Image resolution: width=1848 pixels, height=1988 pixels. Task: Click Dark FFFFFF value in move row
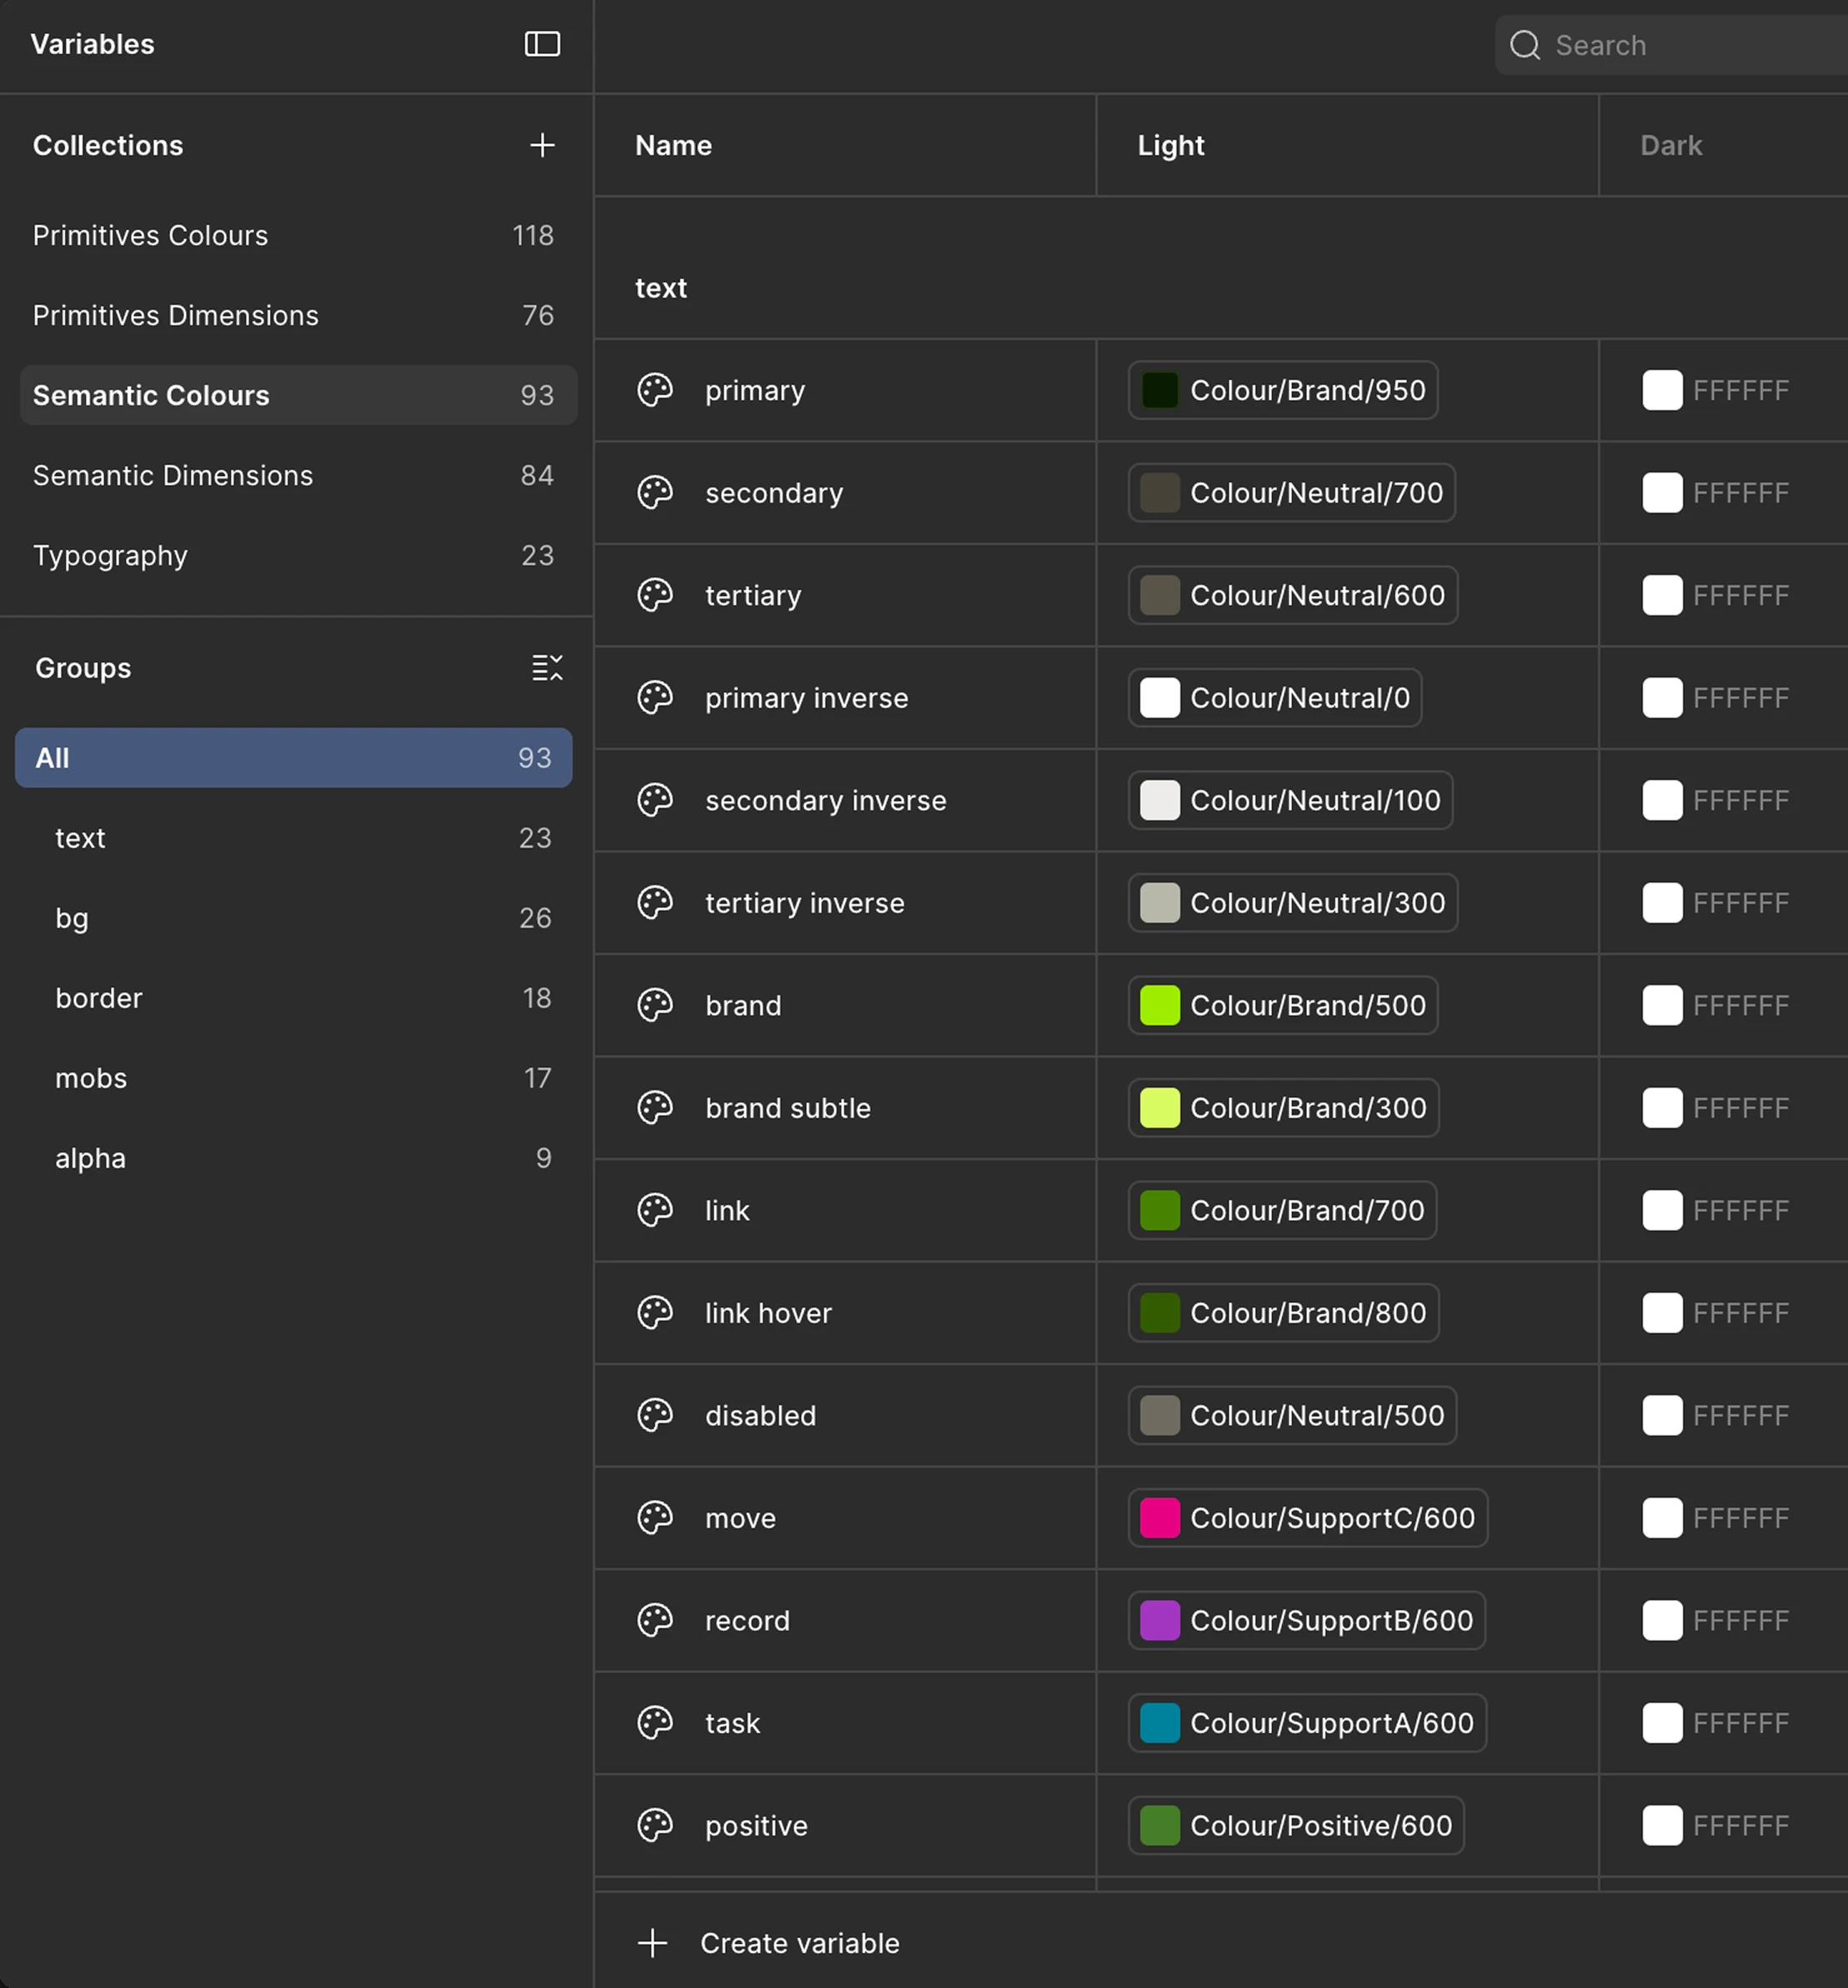coord(1740,1518)
